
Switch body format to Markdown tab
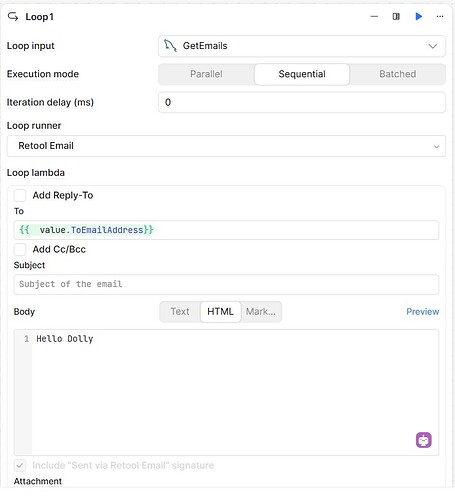pos(261,312)
